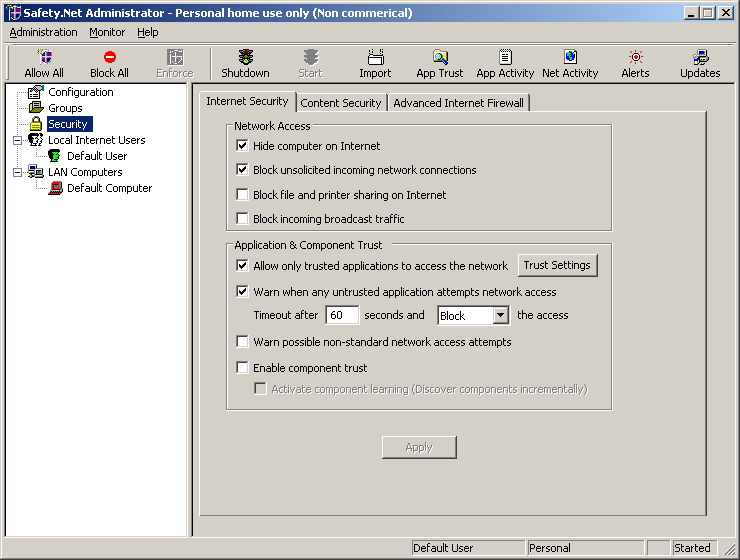Click the Shutdown traffic light icon
This screenshot has height=560, width=740.
click(x=245, y=57)
